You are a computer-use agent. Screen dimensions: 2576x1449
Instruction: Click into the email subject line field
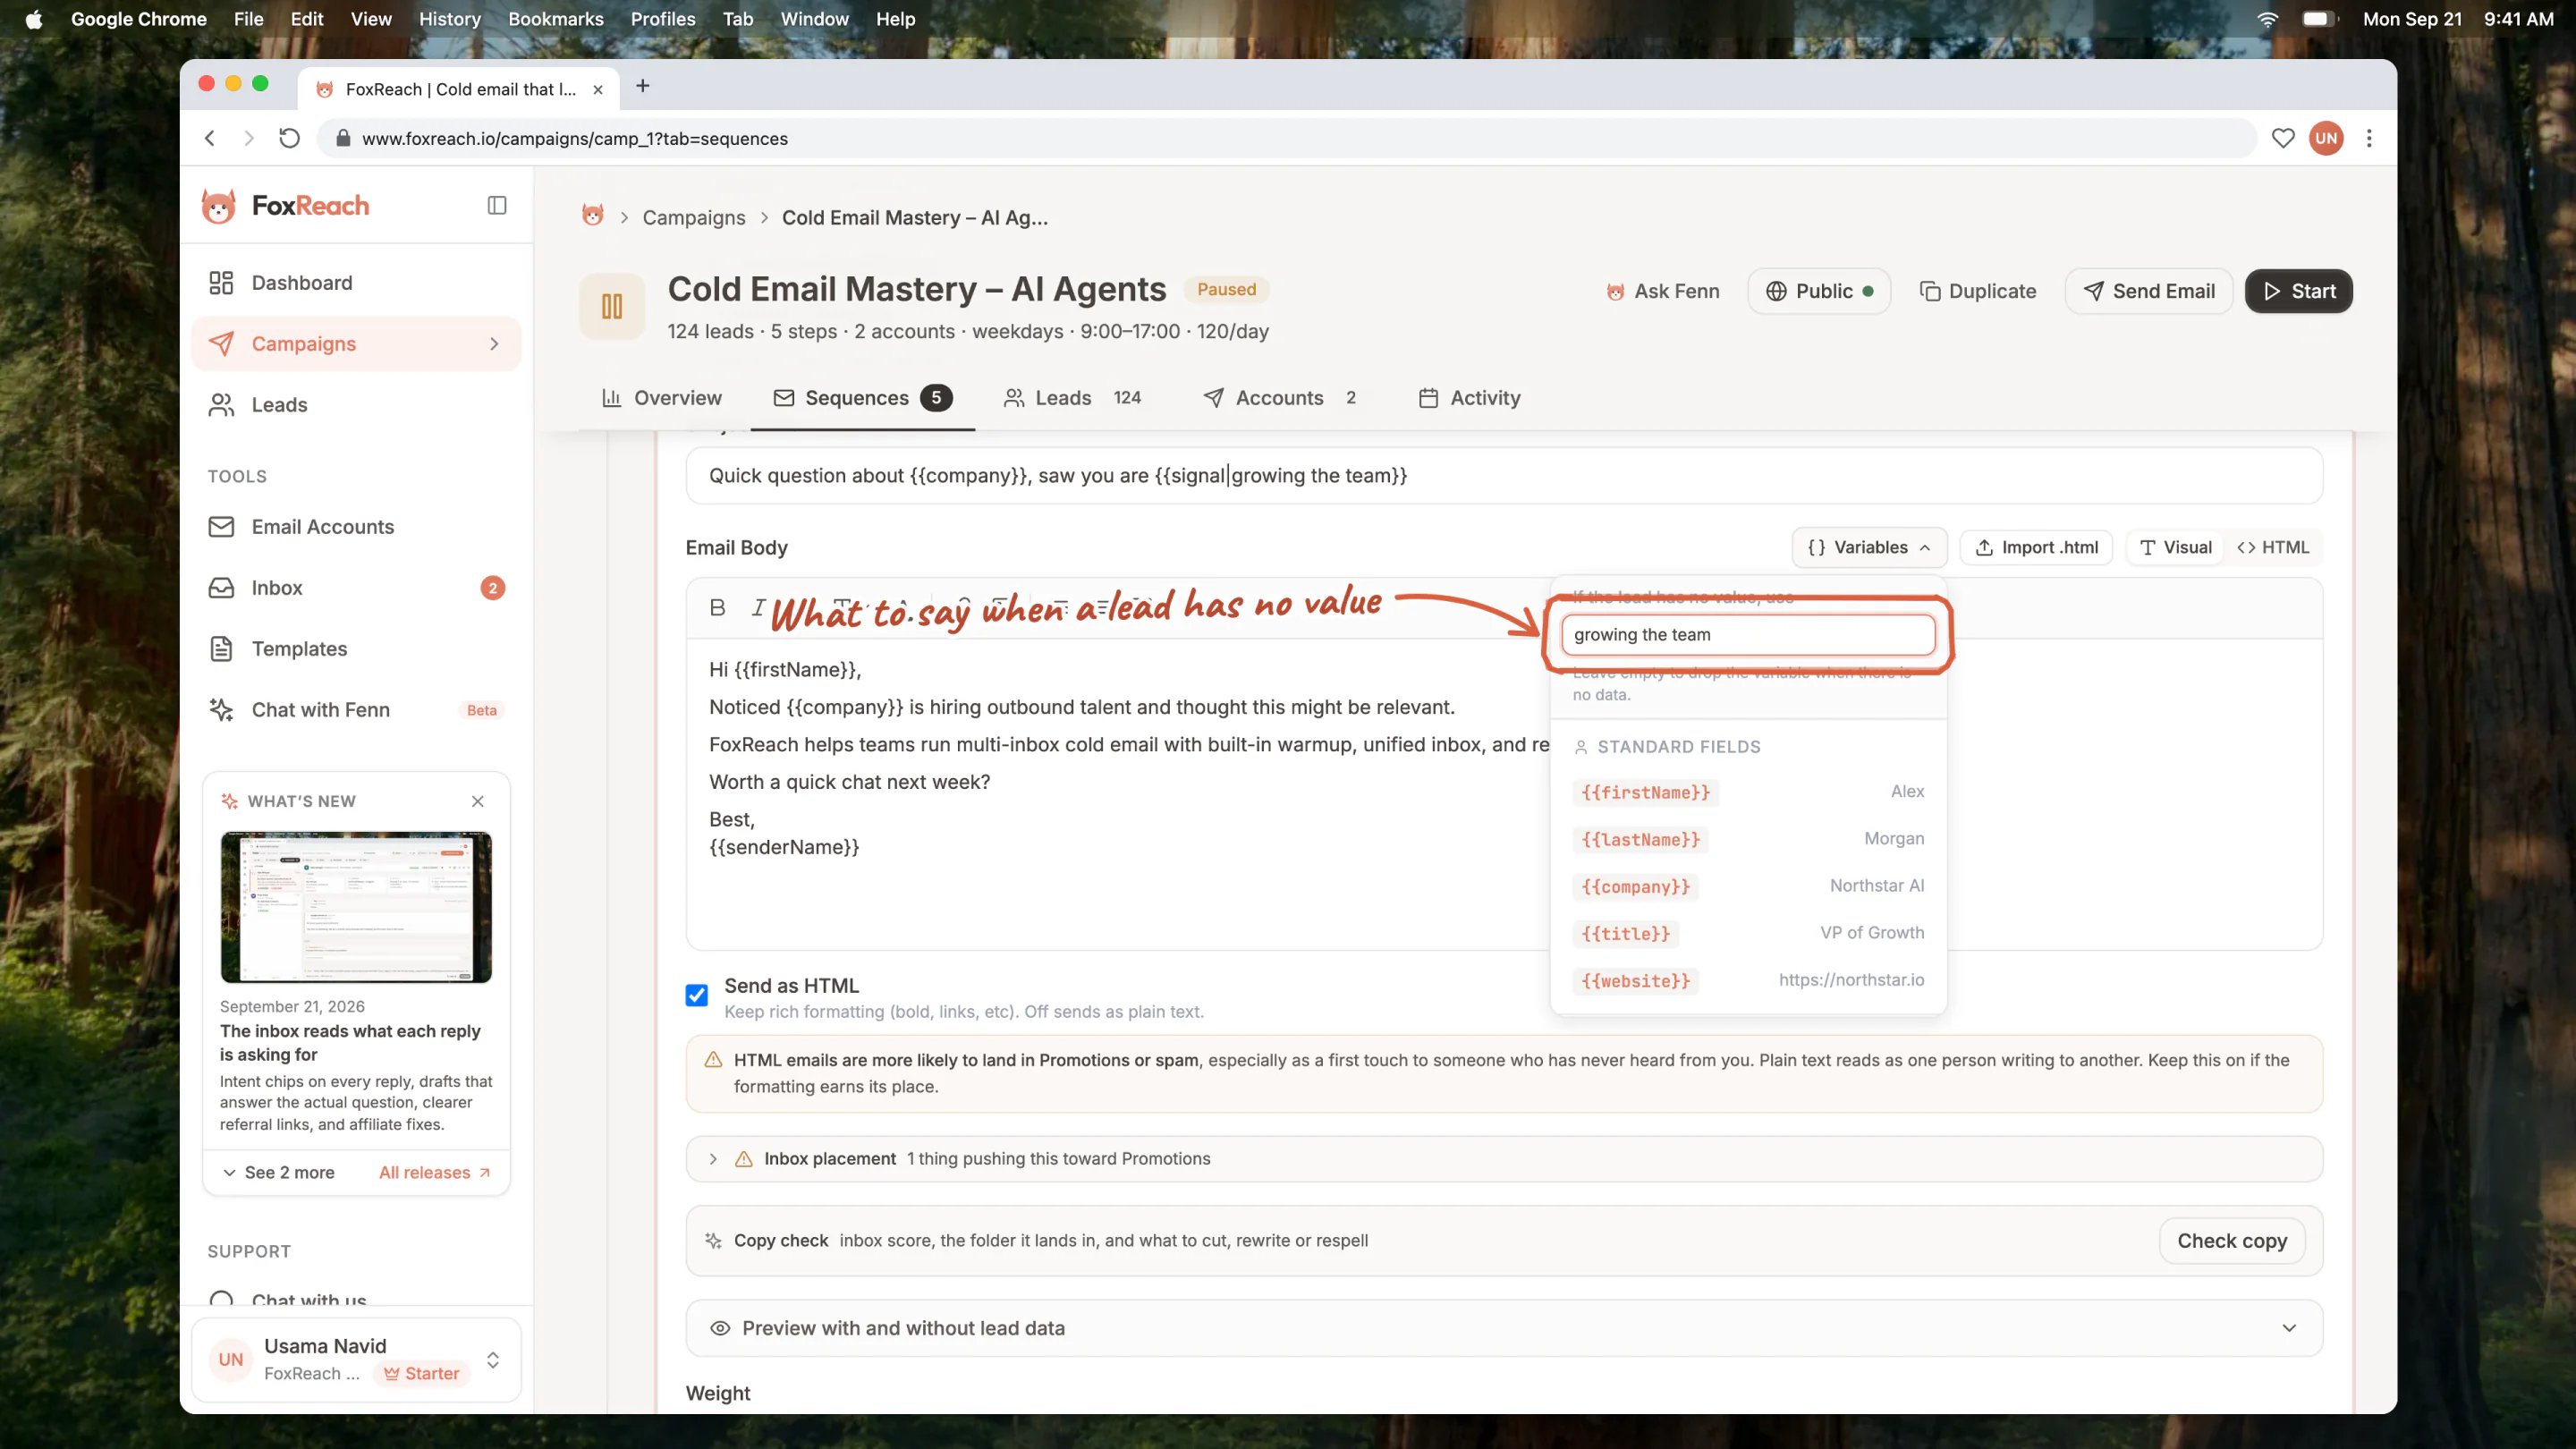point(1504,476)
